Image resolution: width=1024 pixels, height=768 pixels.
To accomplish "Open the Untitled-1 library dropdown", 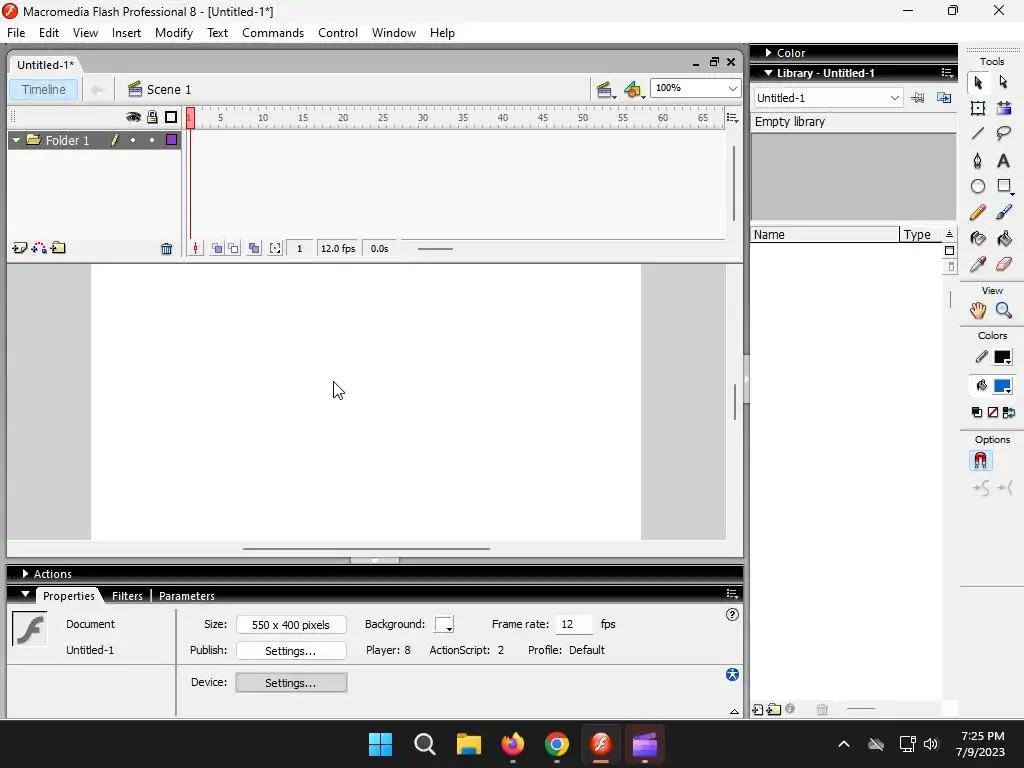I will pos(894,98).
